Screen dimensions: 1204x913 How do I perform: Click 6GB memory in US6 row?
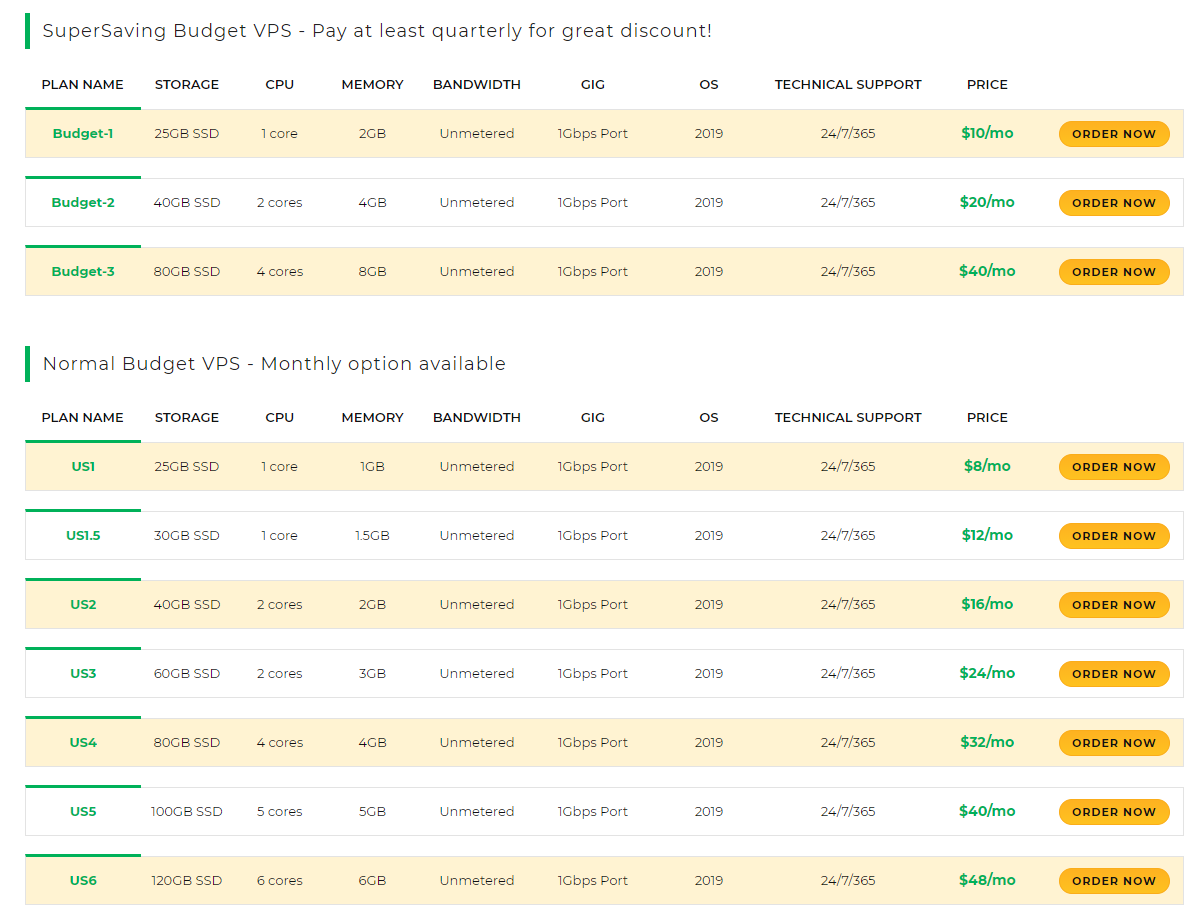[372, 880]
